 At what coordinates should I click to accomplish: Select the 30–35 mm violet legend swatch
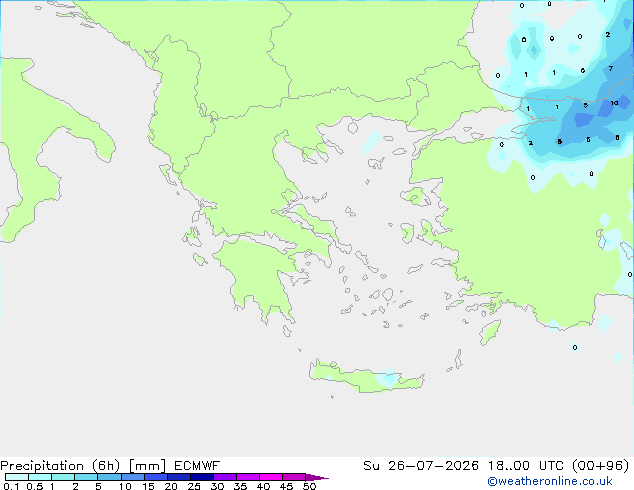(x=225, y=477)
